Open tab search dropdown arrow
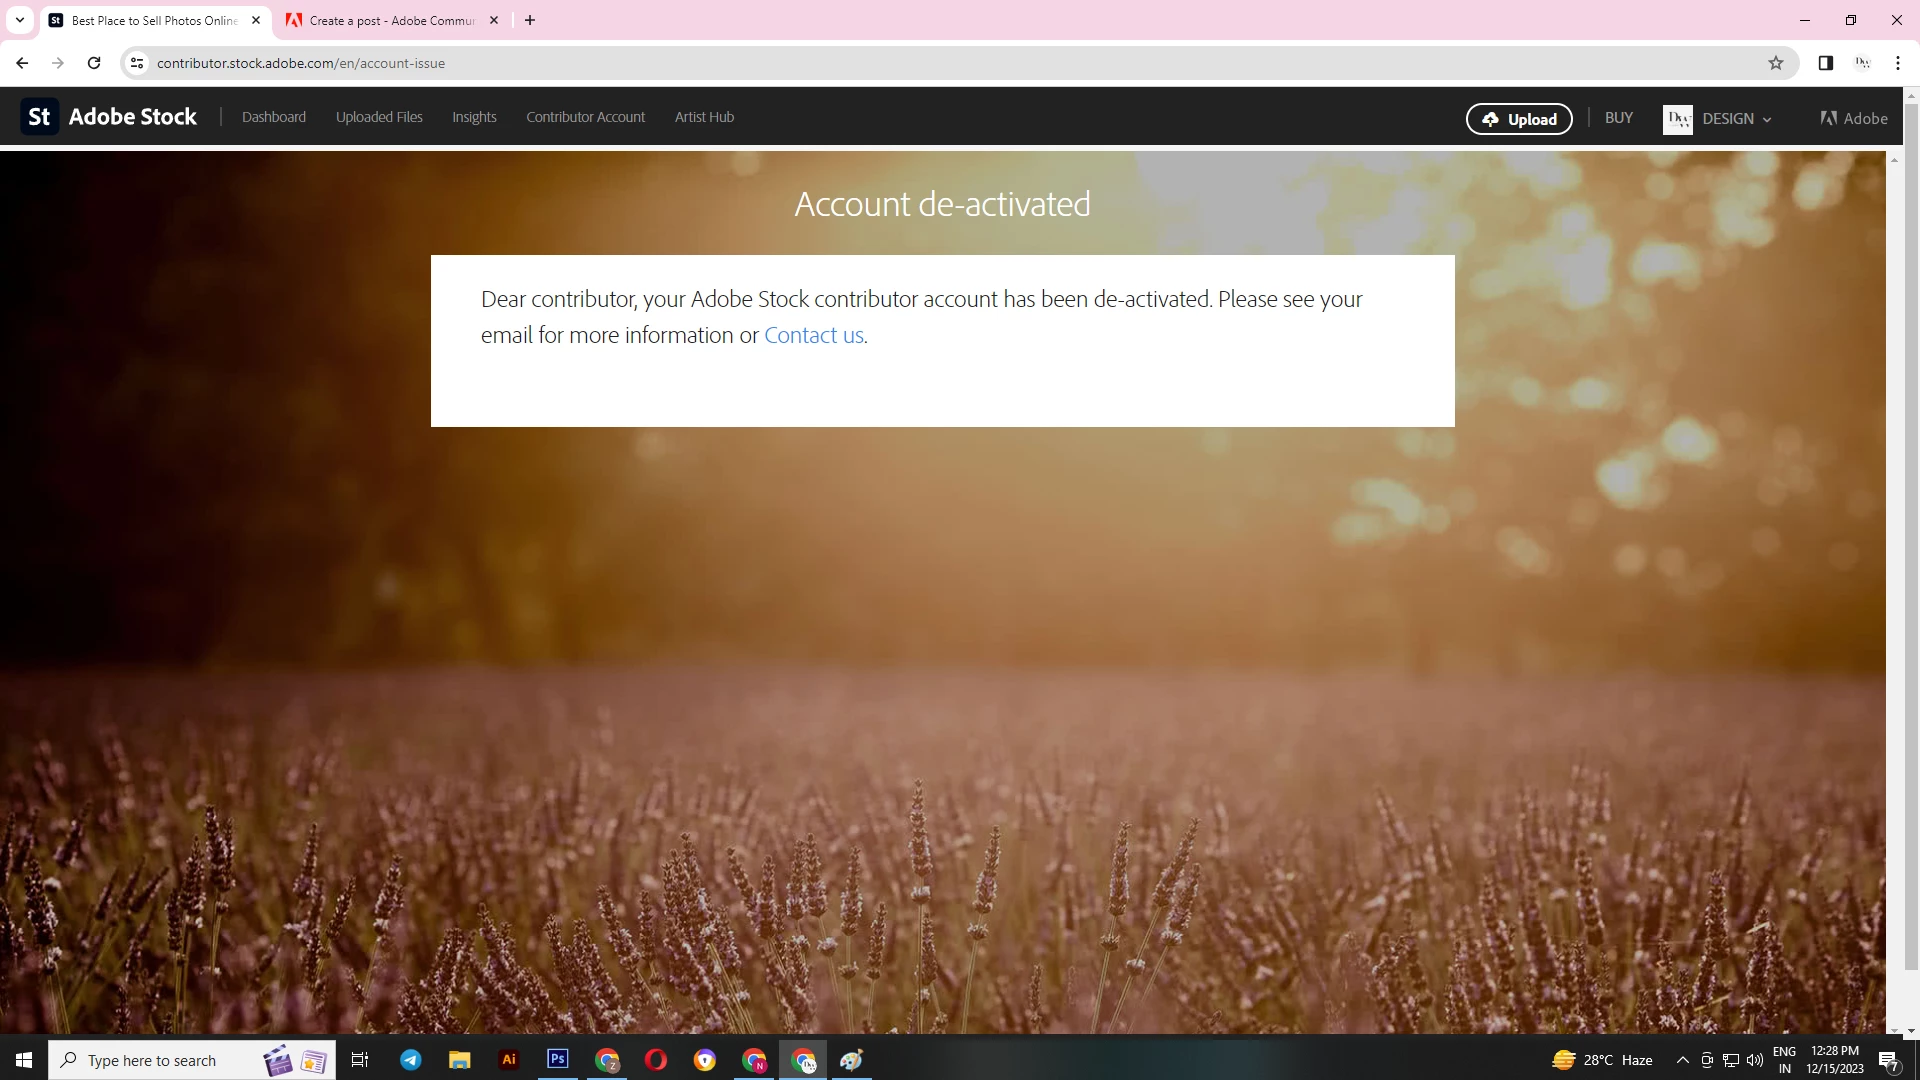Image resolution: width=1920 pixels, height=1080 pixels. tap(19, 20)
